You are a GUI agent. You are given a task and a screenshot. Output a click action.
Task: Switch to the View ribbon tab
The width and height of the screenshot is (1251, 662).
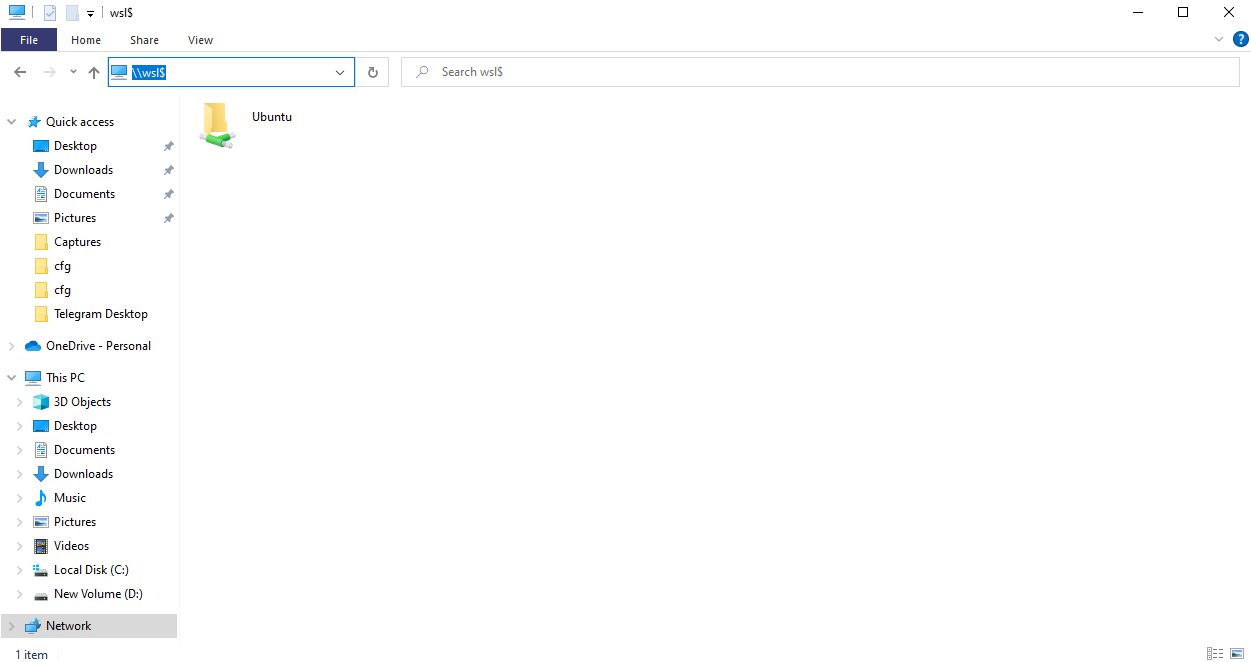click(200, 40)
